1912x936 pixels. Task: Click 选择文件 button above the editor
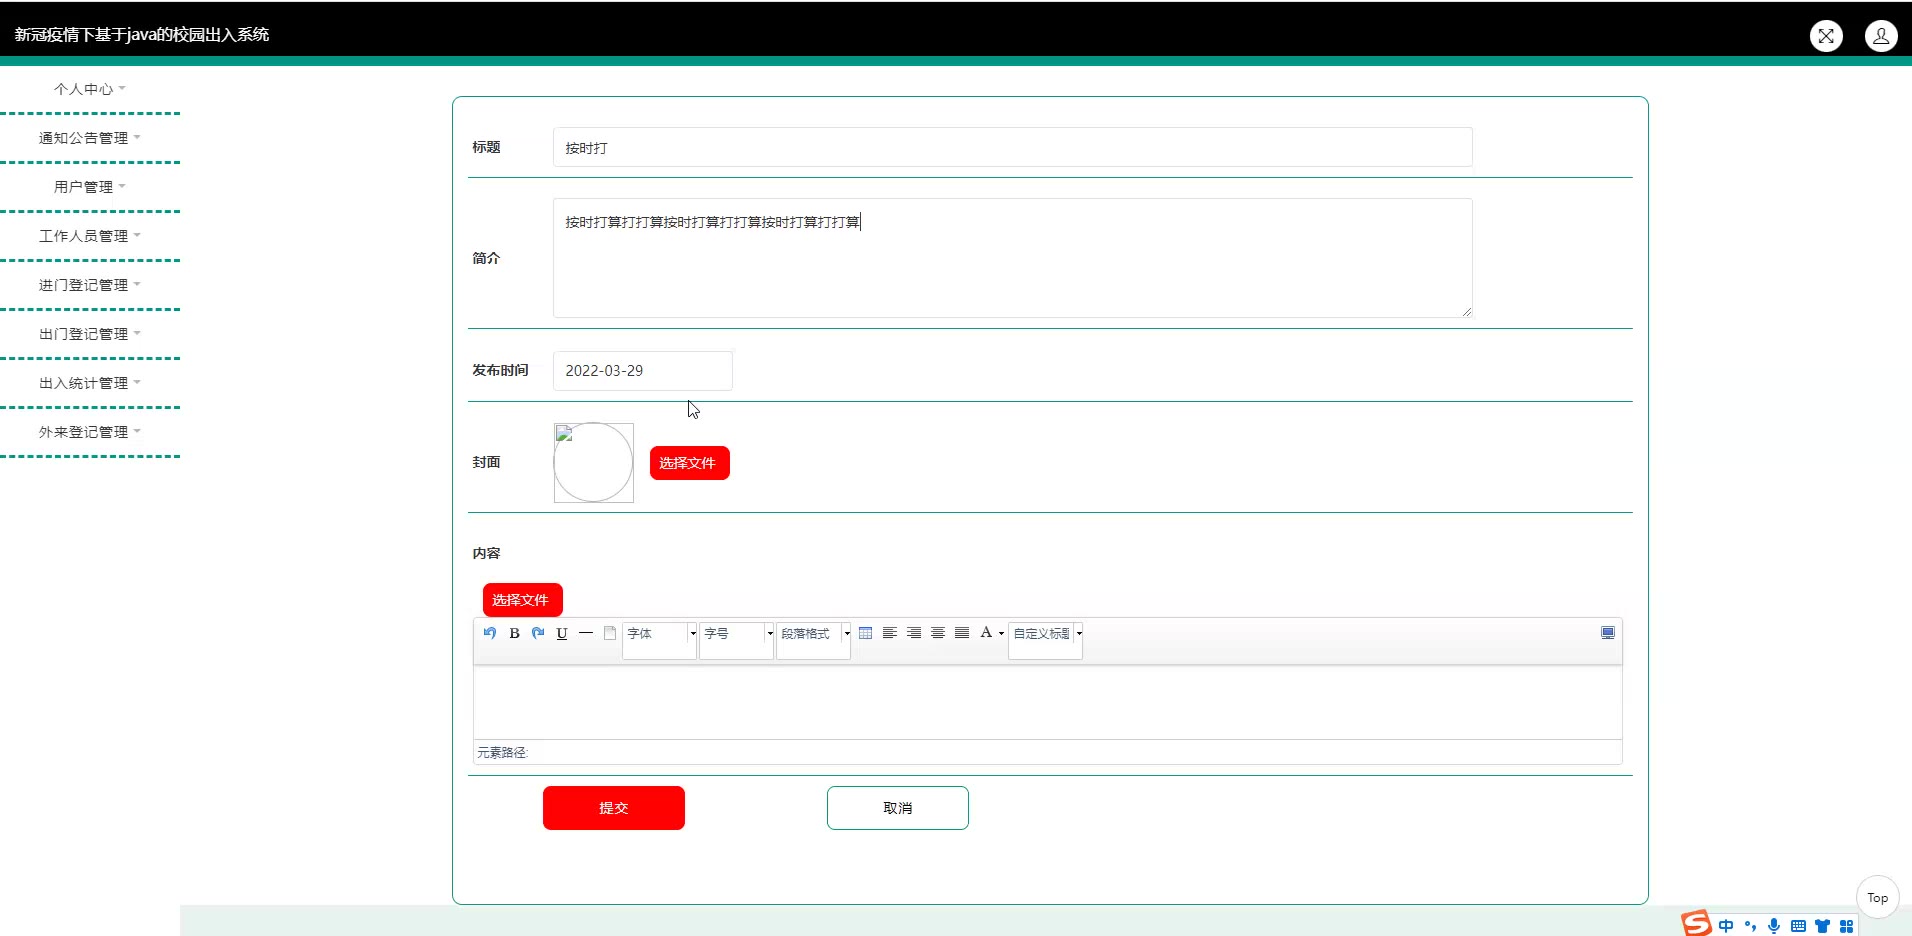tap(523, 600)
